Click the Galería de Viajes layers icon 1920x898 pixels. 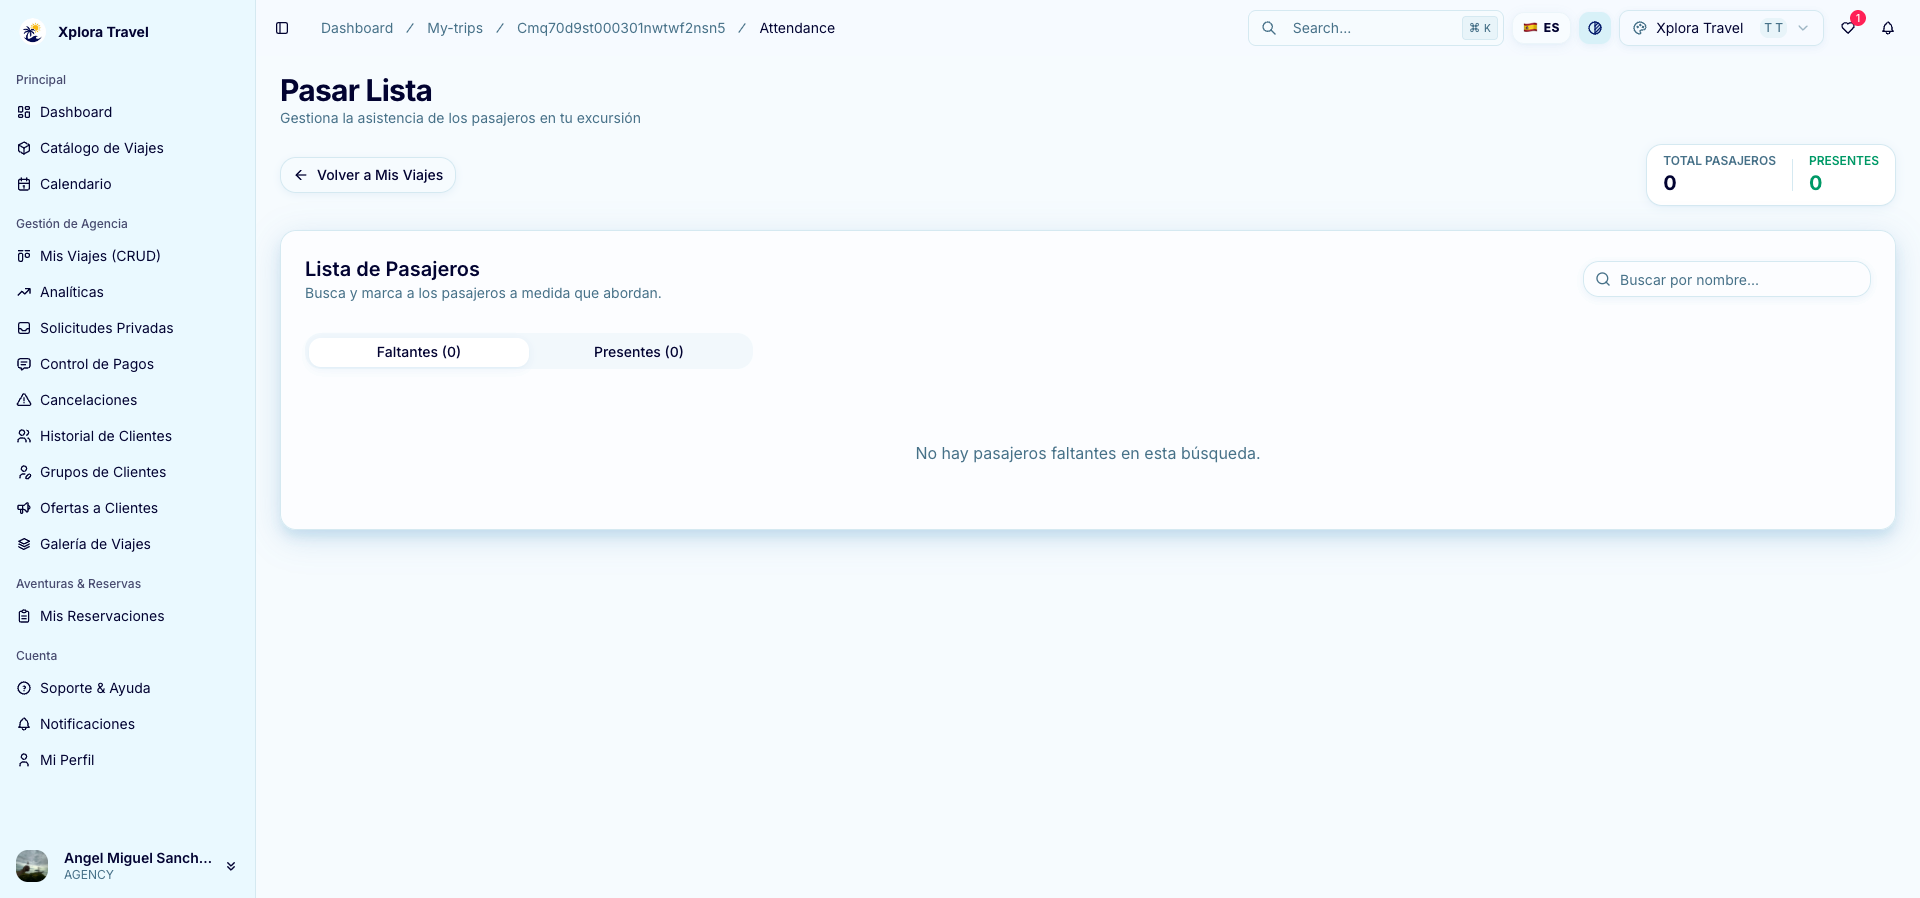[x=24, y=544]
